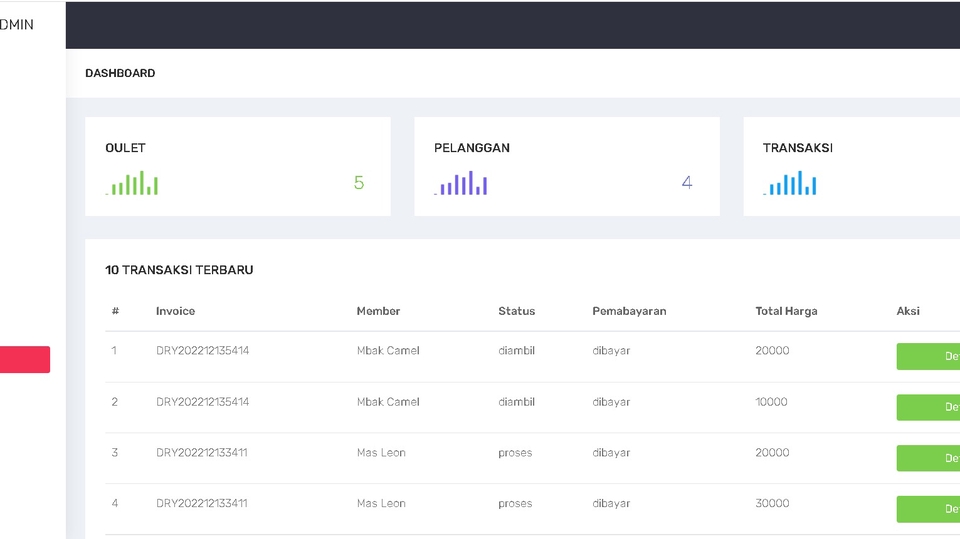The width and height of the screenshot is (960, 539).
Task: Select invoice DRY202212133411 in row 4
Action: (201, 503)
